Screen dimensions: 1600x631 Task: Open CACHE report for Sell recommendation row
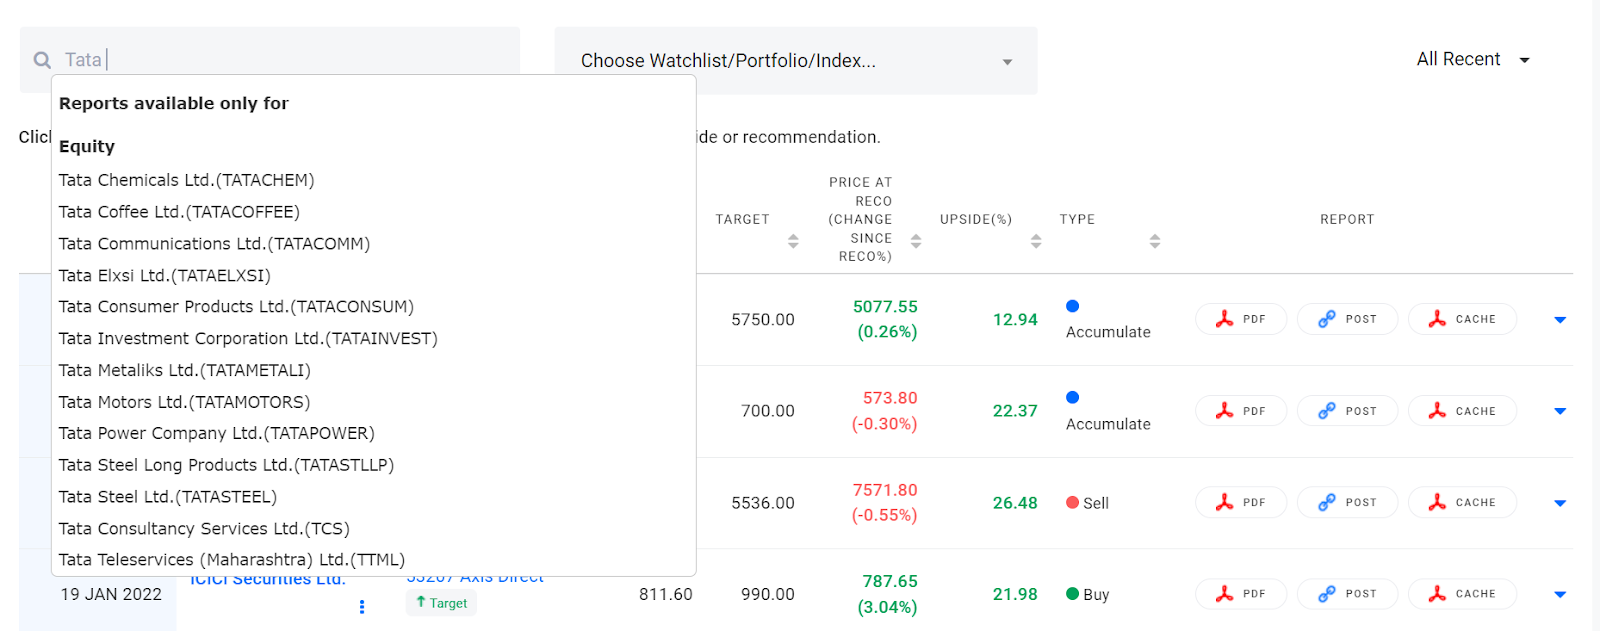point(1462,503)
